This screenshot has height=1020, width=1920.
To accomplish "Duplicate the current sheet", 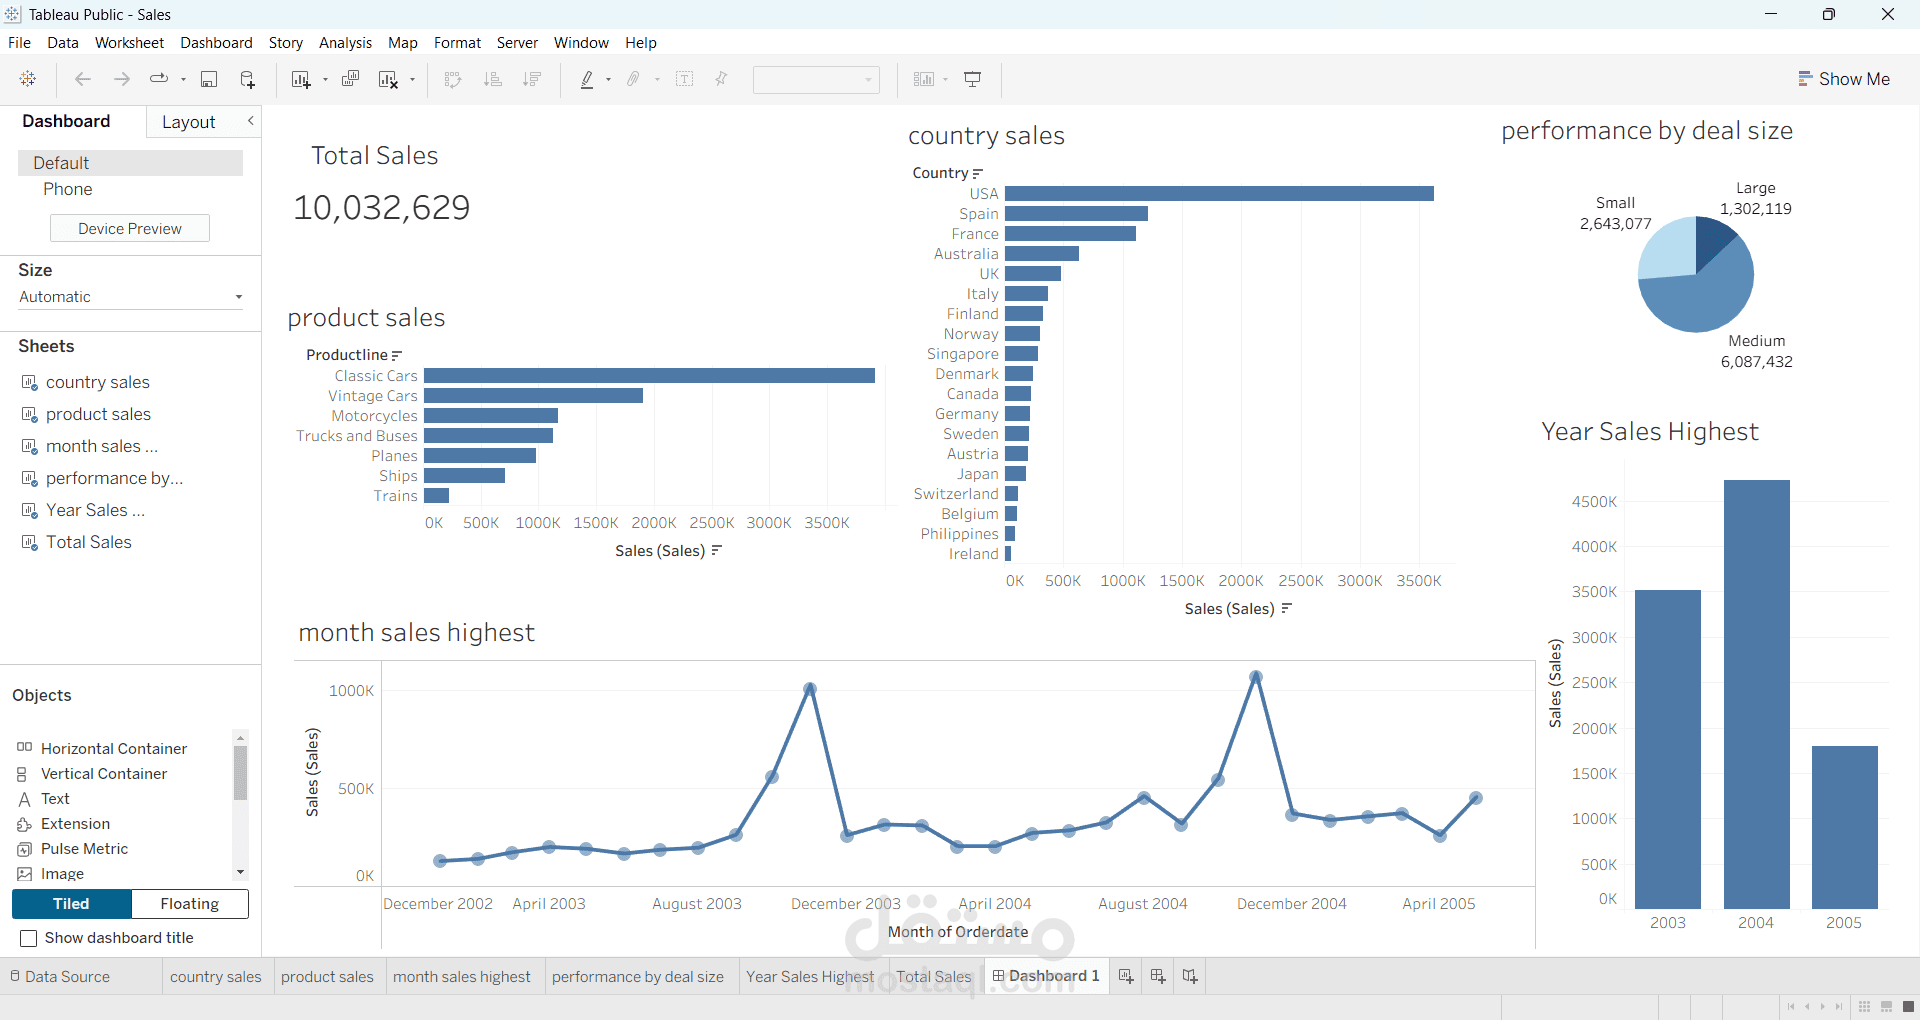I will (x=350, y=79).
